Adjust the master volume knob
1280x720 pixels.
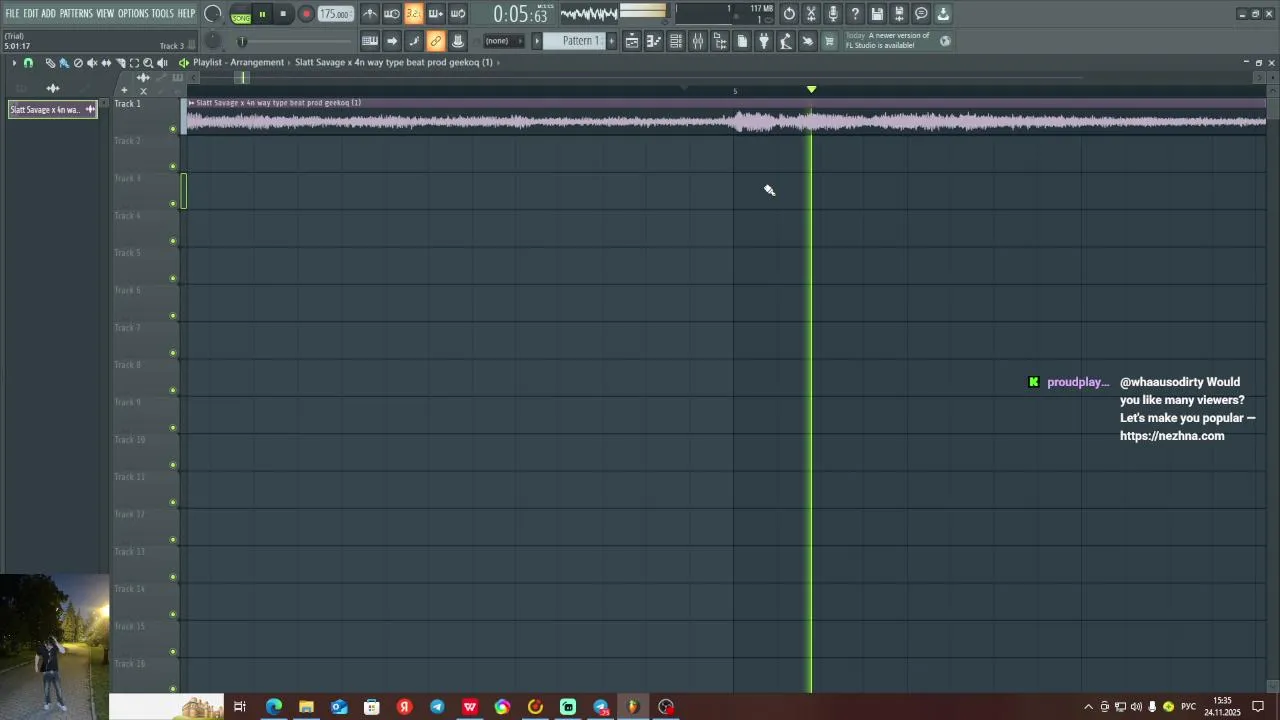pyautogui.click(x=212, y=14)
